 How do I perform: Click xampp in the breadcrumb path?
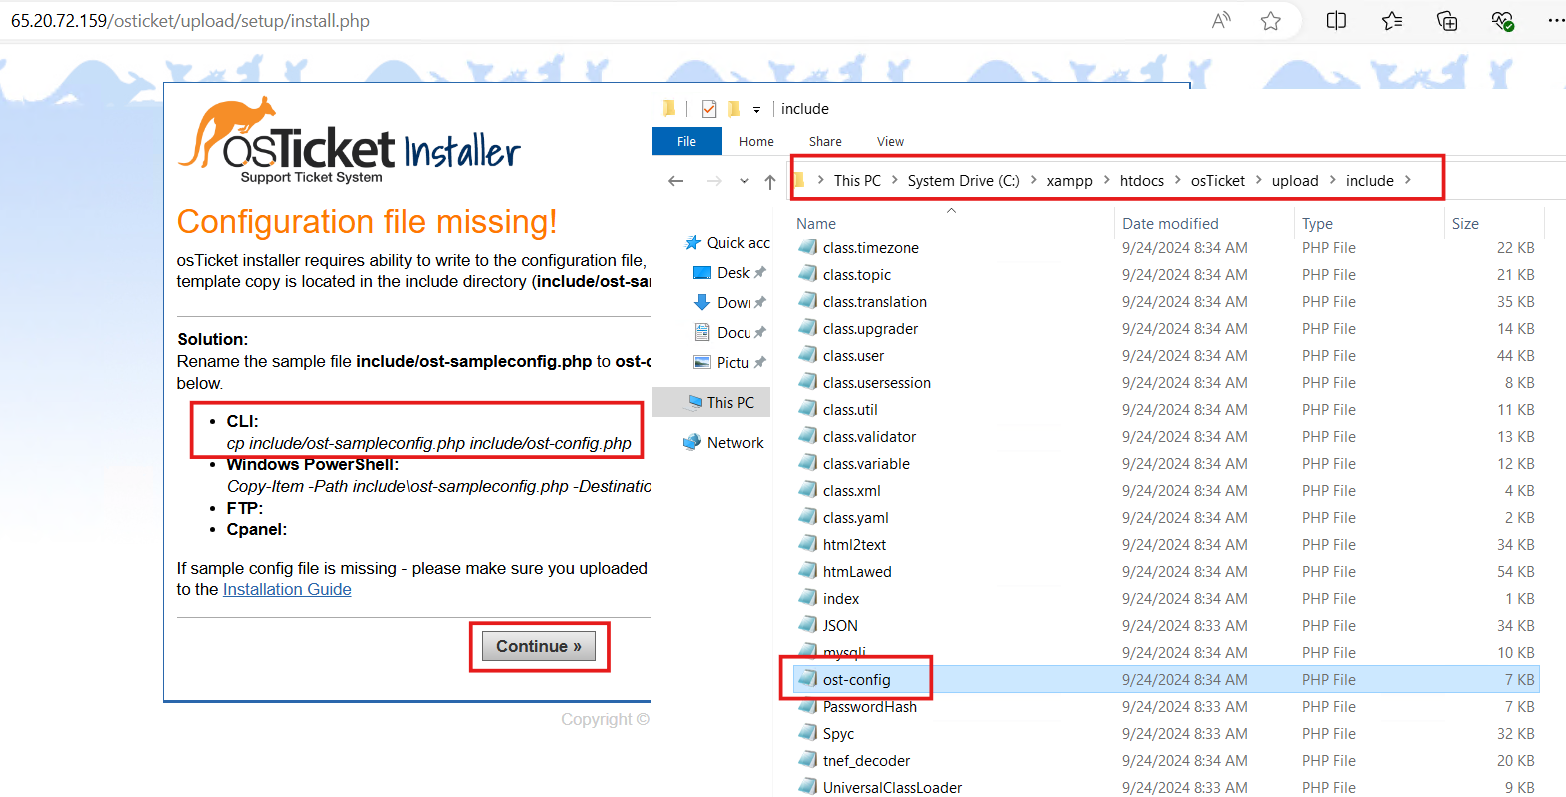(x=1069, y=180)
